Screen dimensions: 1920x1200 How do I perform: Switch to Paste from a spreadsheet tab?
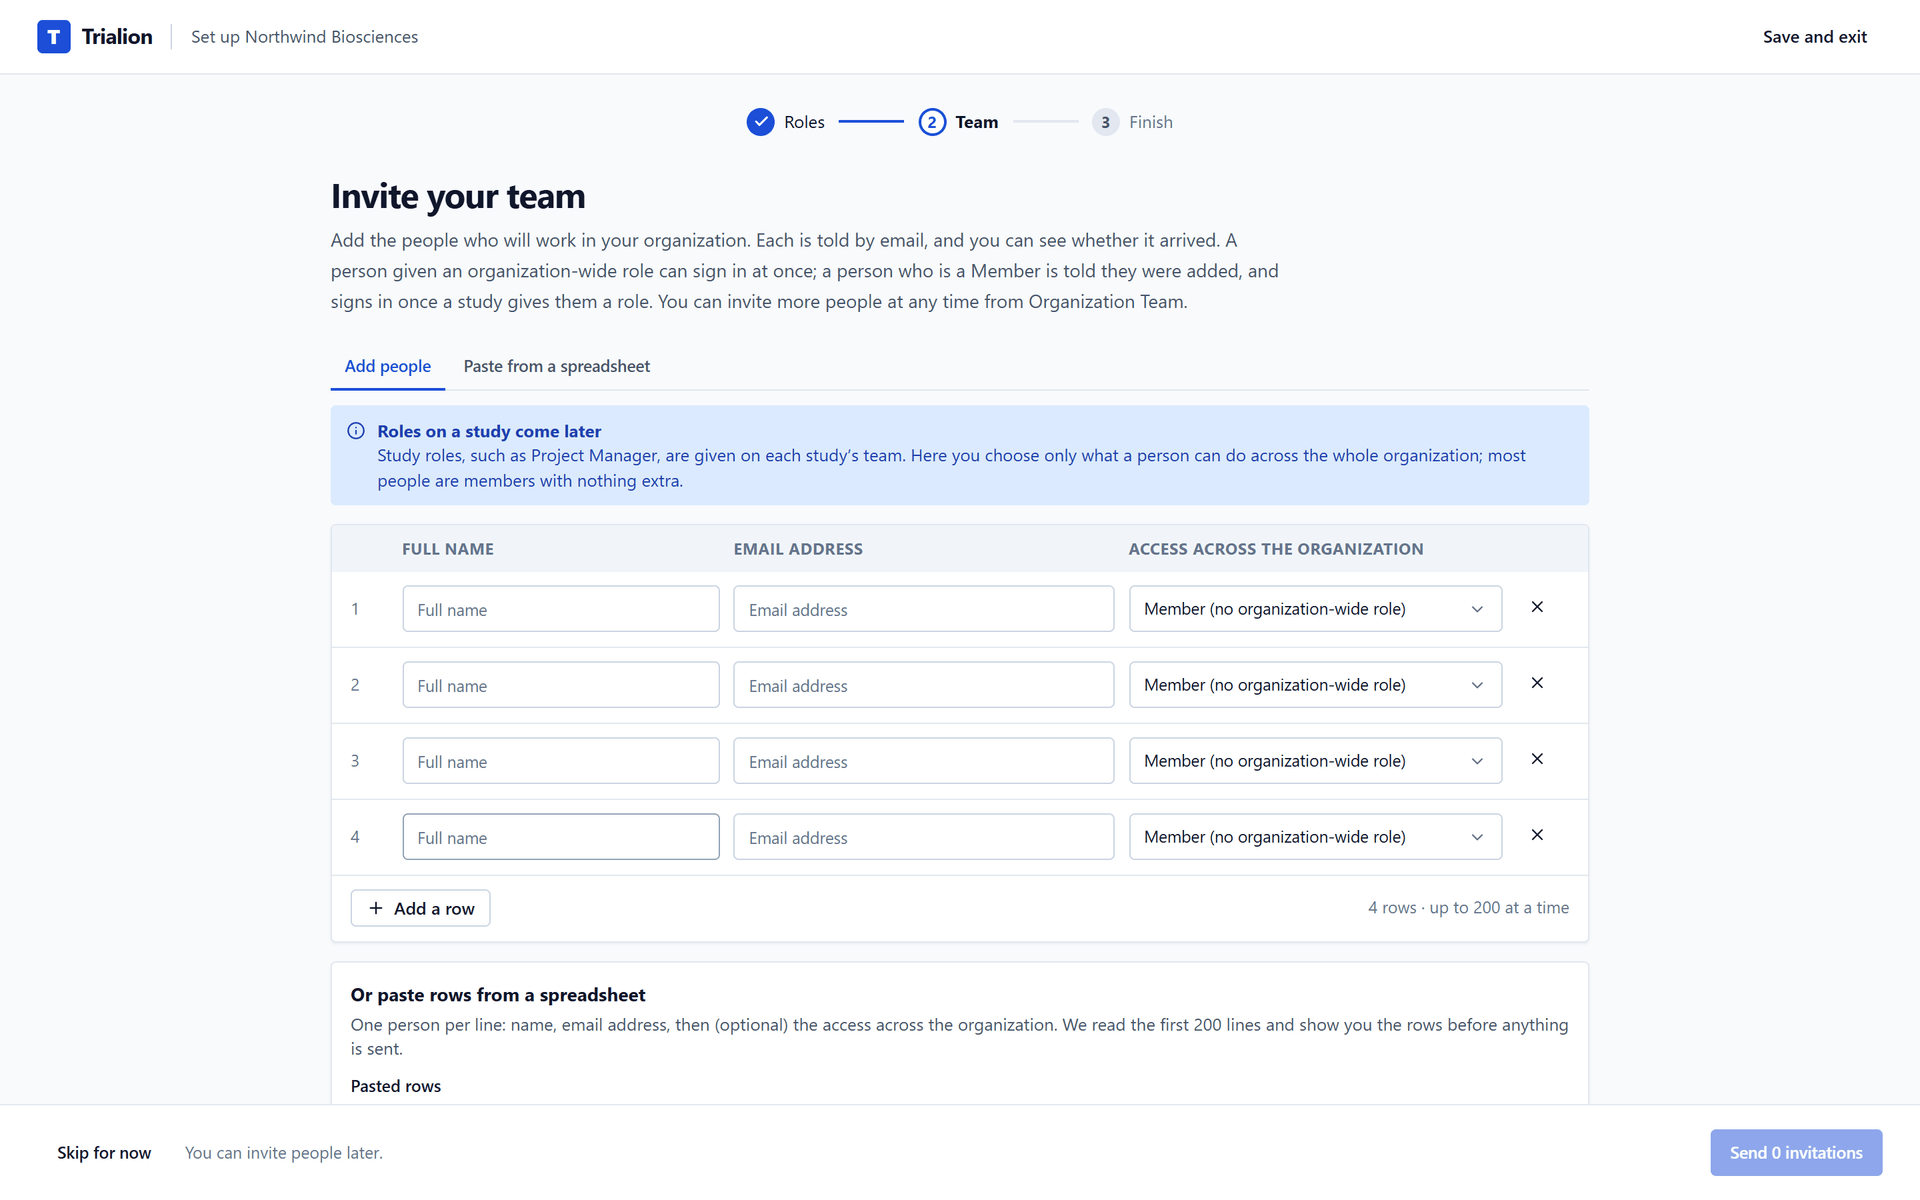[x=557, y=366]
